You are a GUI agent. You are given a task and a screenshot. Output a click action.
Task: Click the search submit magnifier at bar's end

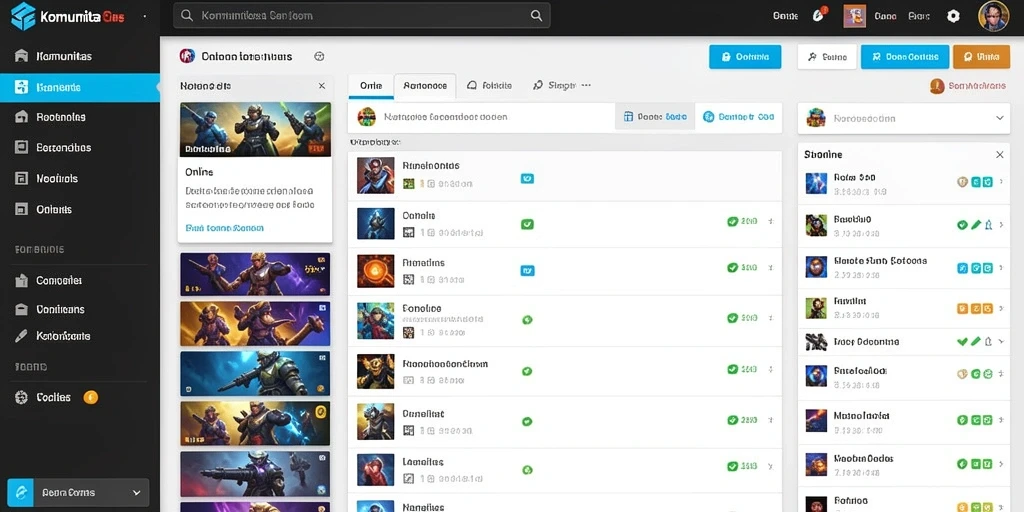point(536,16)
